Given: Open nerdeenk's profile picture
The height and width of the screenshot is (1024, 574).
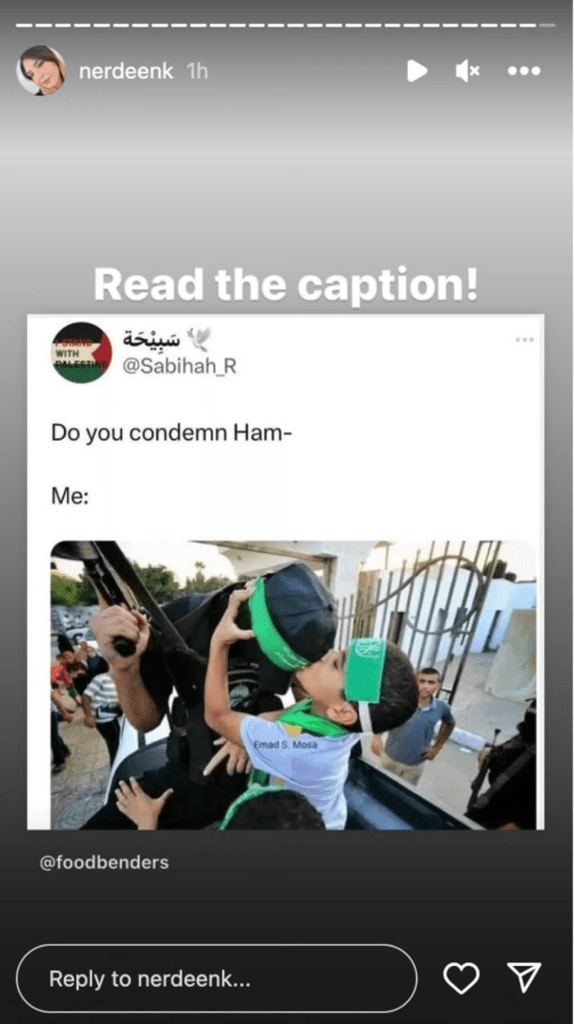Looking at the screenshot, I should pos(41,71).
